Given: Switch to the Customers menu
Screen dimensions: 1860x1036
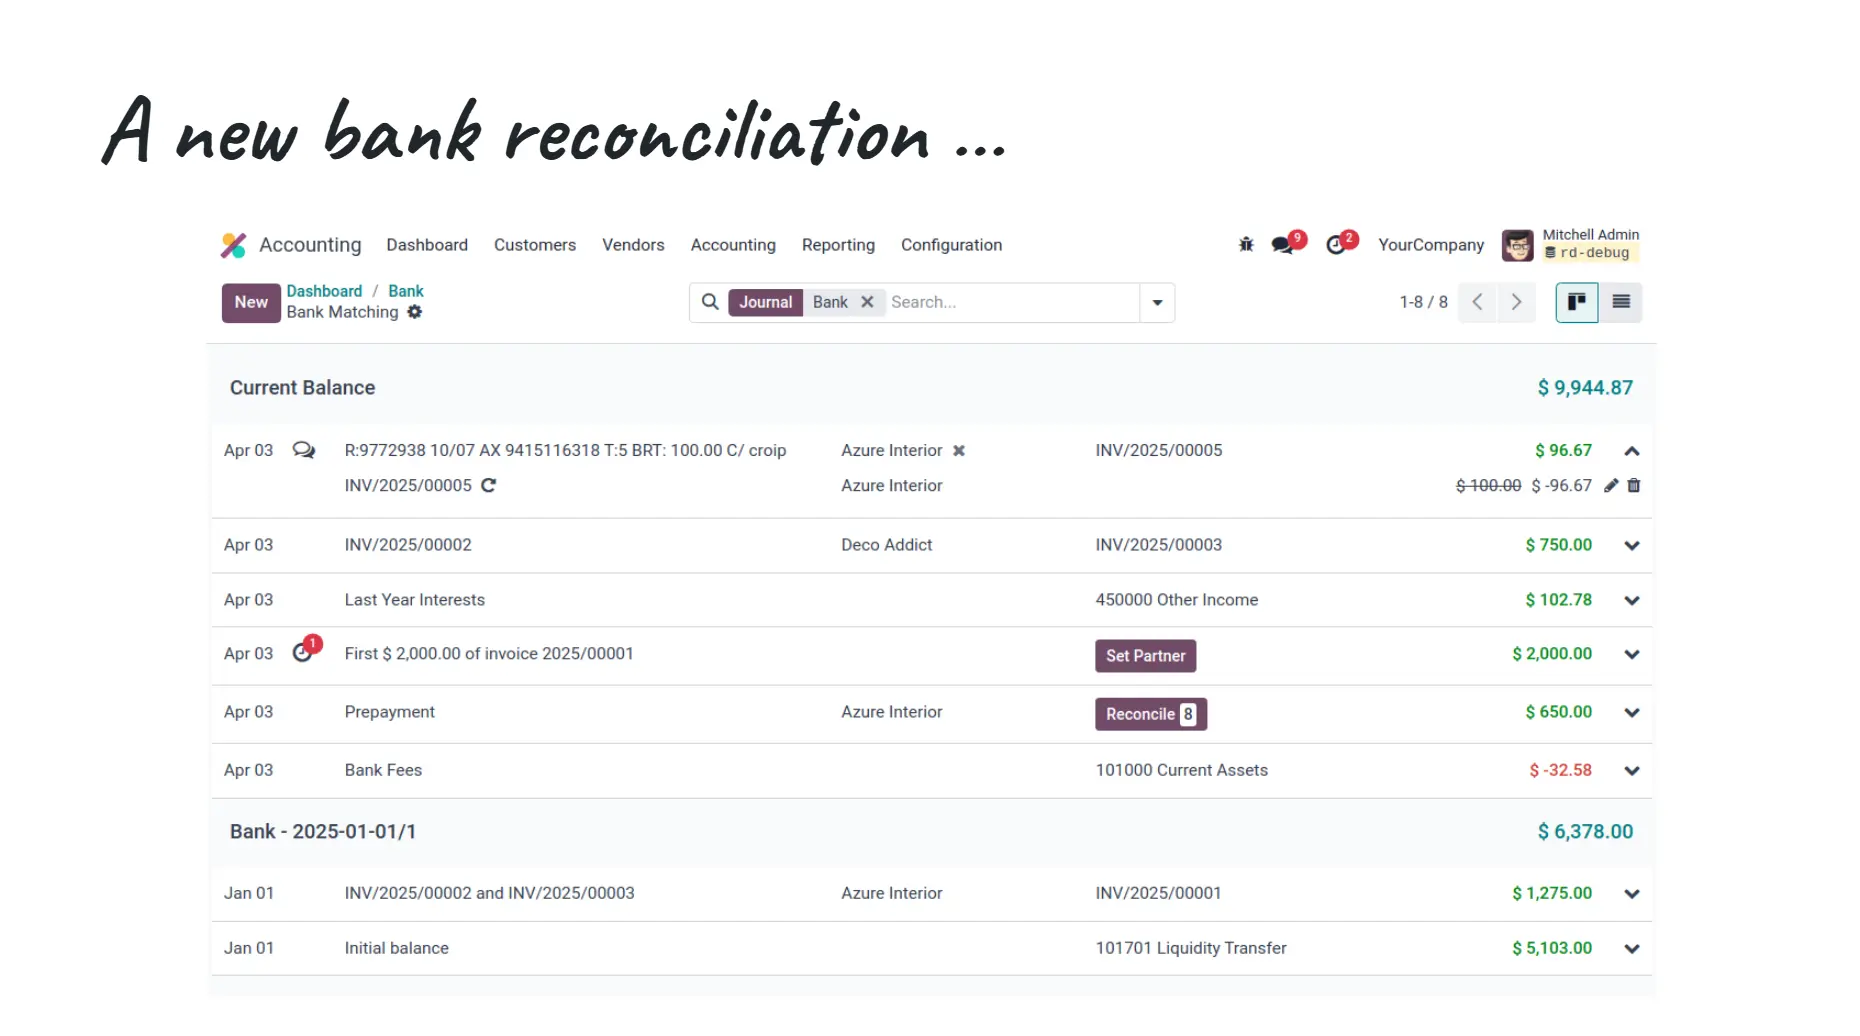Looking at the screenshot, I should point(534,245).
